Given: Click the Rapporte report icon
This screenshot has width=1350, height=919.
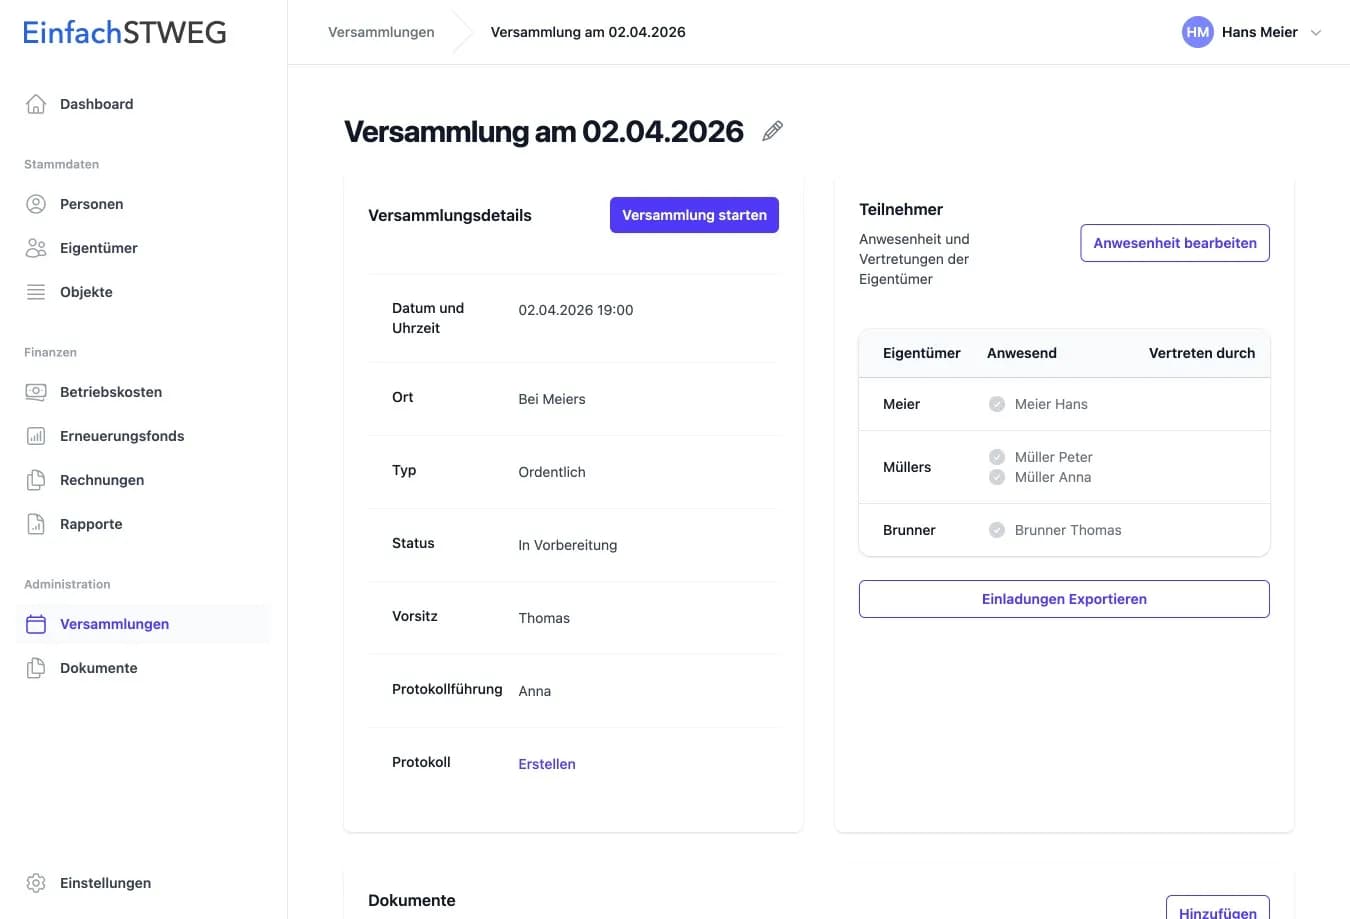Looking at the screenshot, I should point(35,524).
